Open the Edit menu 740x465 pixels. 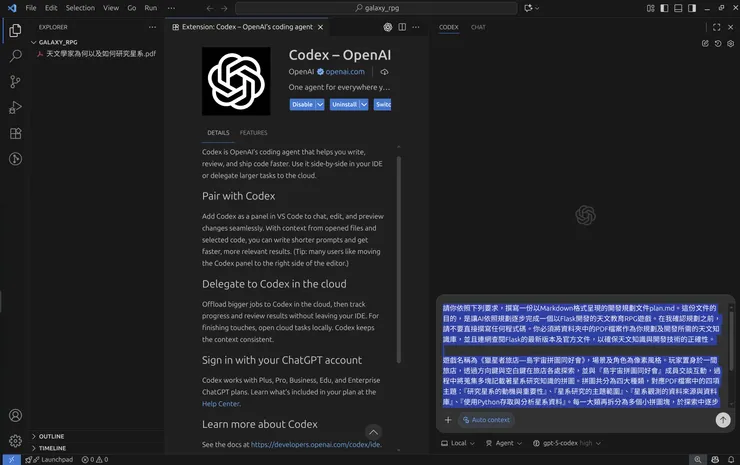tap(51, 8)
